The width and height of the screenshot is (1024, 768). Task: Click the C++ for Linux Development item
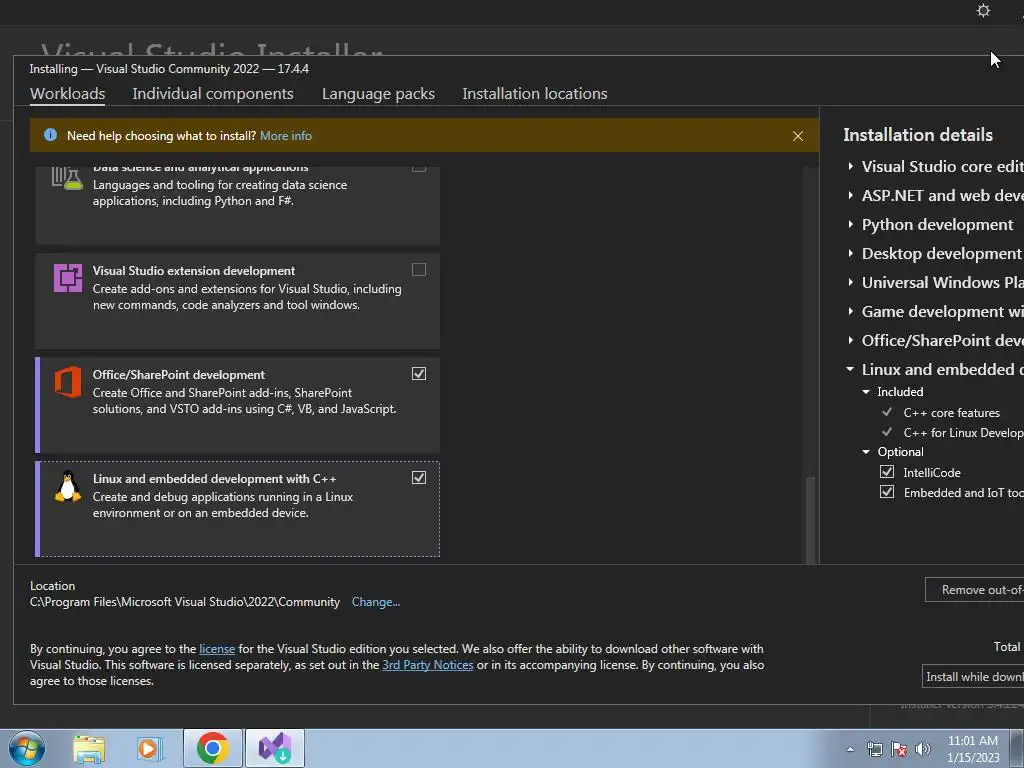963,432
